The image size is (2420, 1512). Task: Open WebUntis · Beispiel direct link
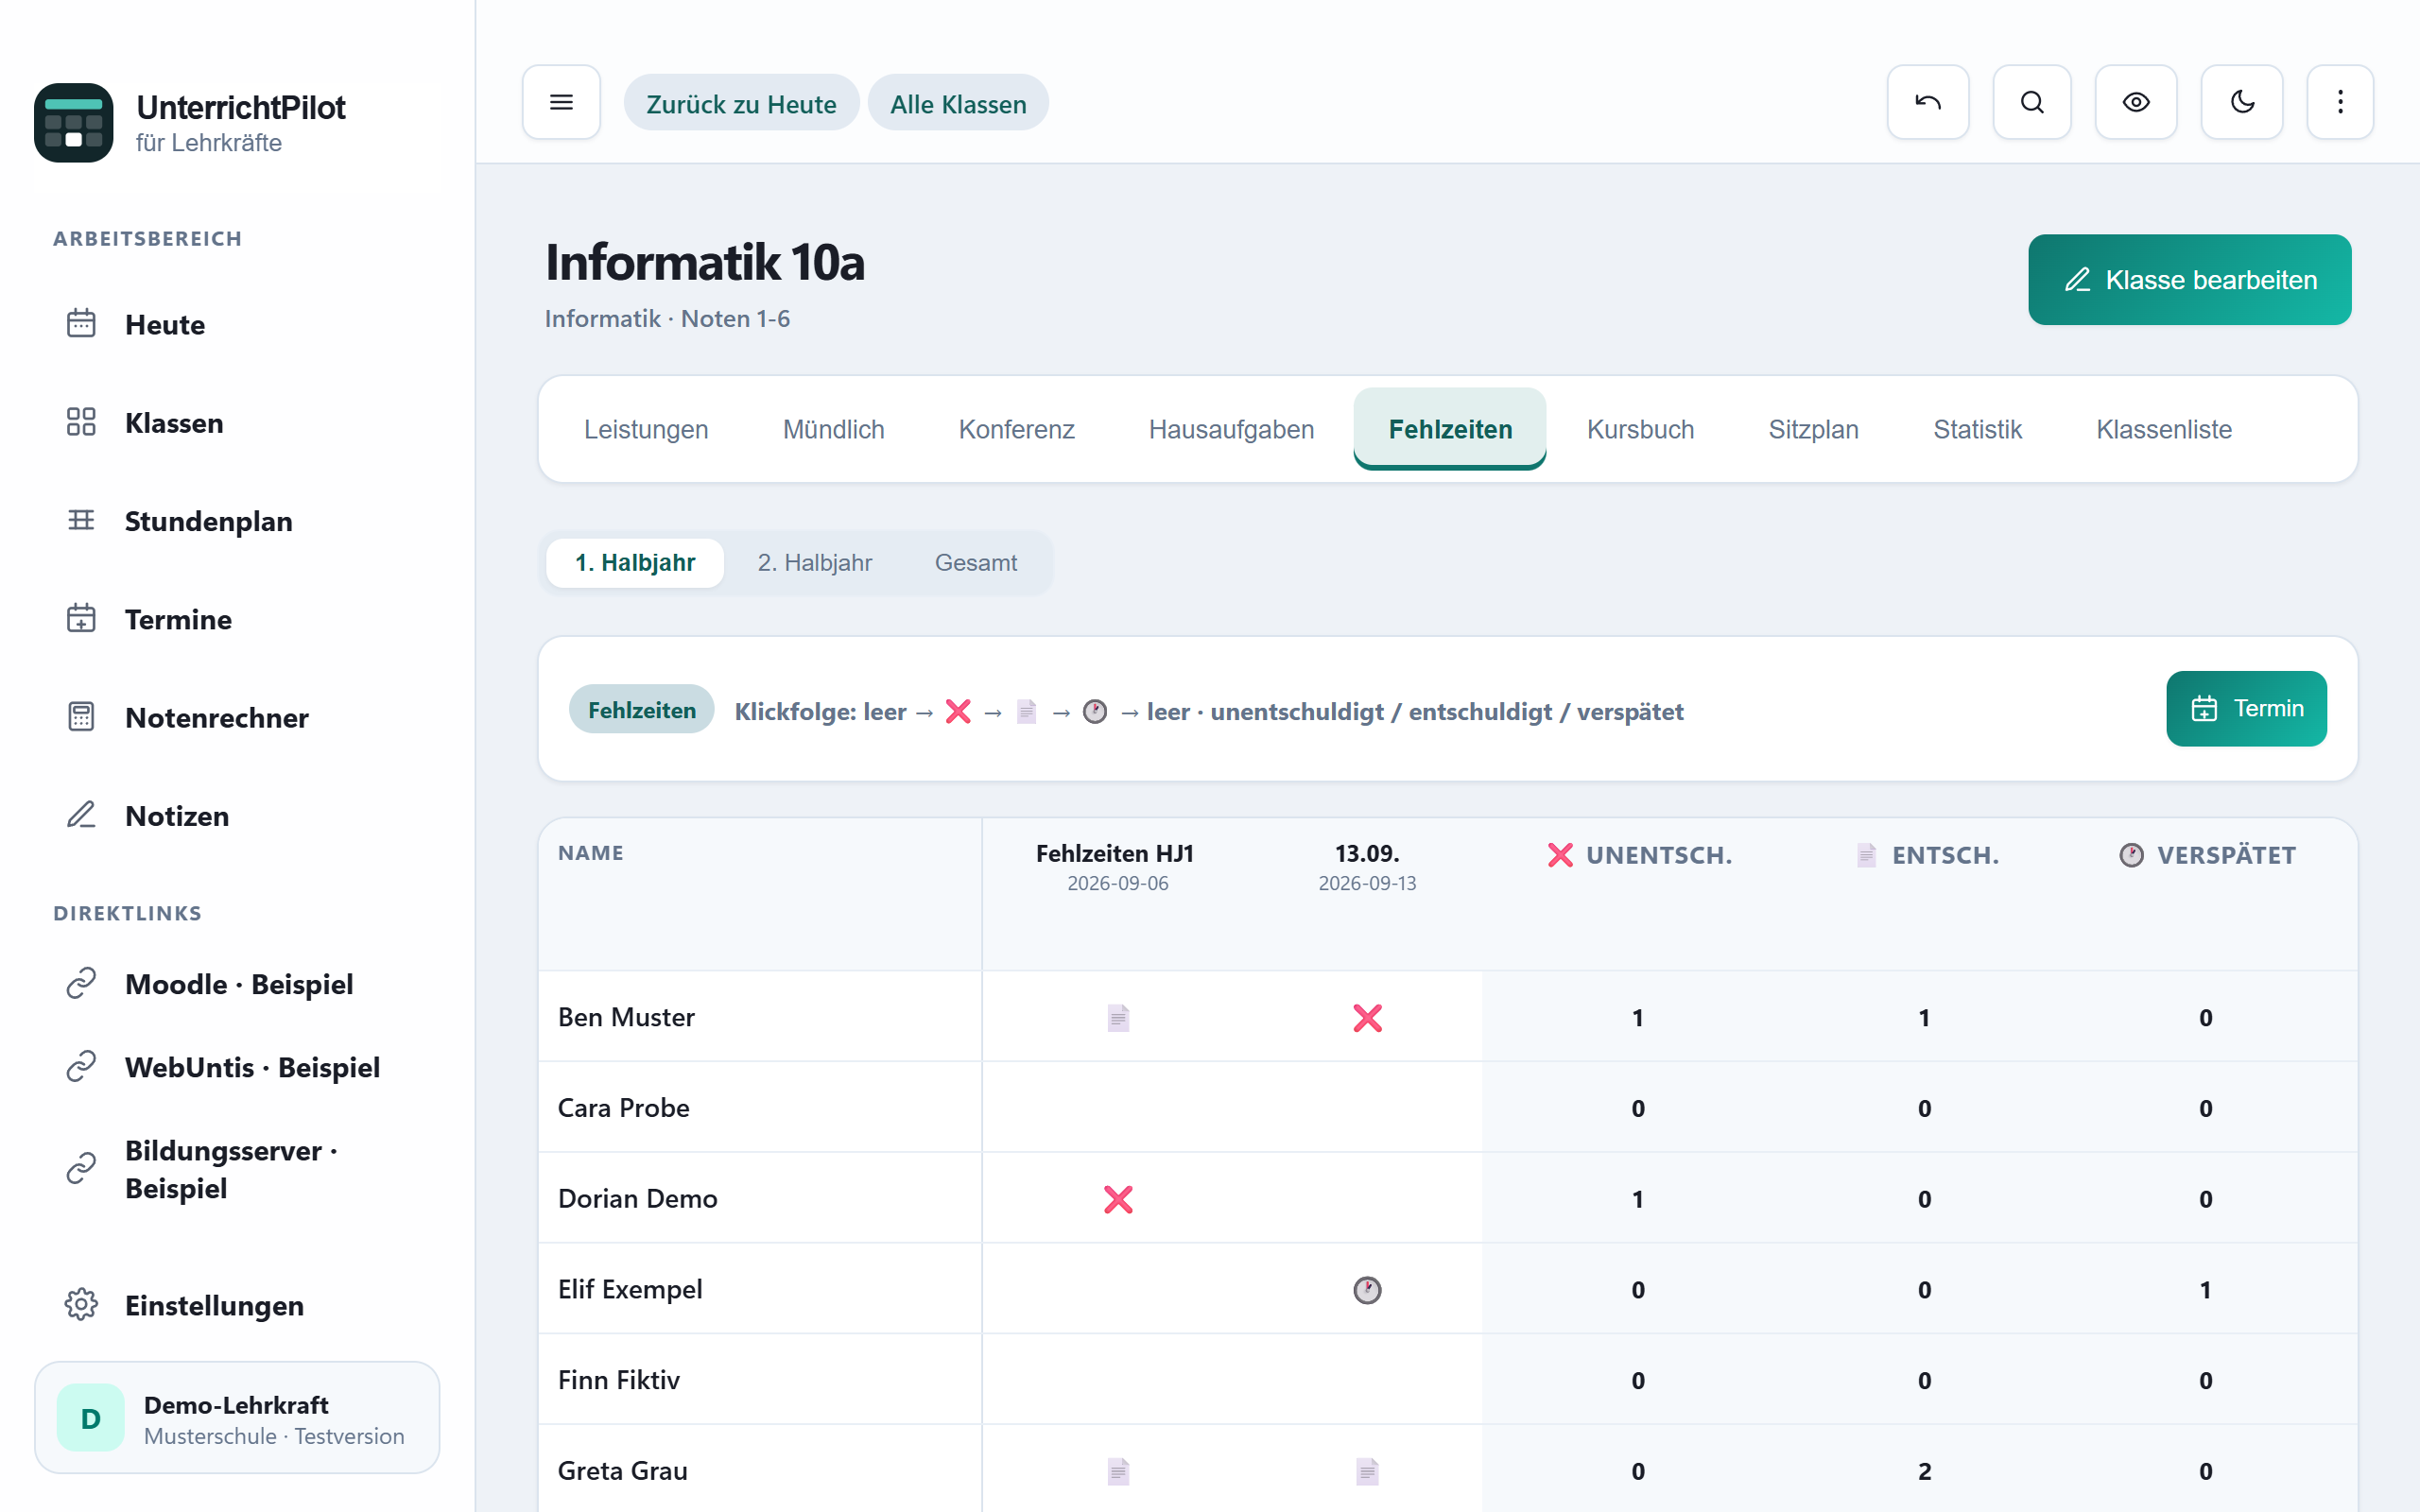point(237,1067)
